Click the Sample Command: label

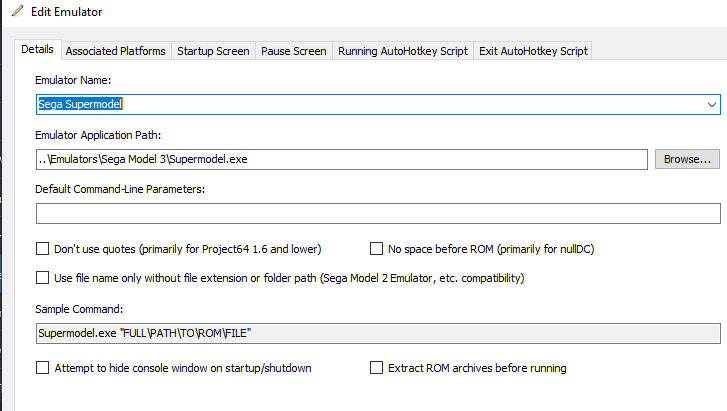click(79, 309)
